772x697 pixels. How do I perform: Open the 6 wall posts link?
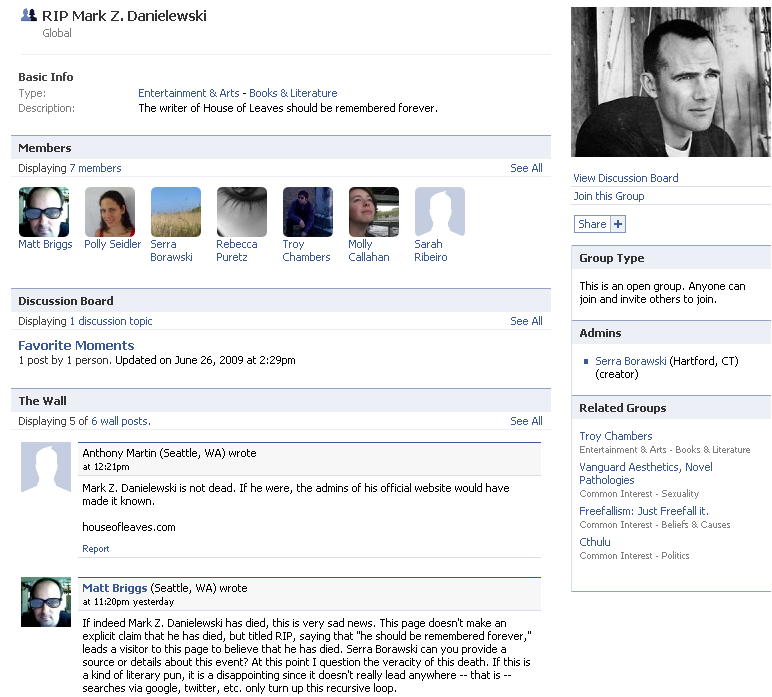(x=120, y=421)
